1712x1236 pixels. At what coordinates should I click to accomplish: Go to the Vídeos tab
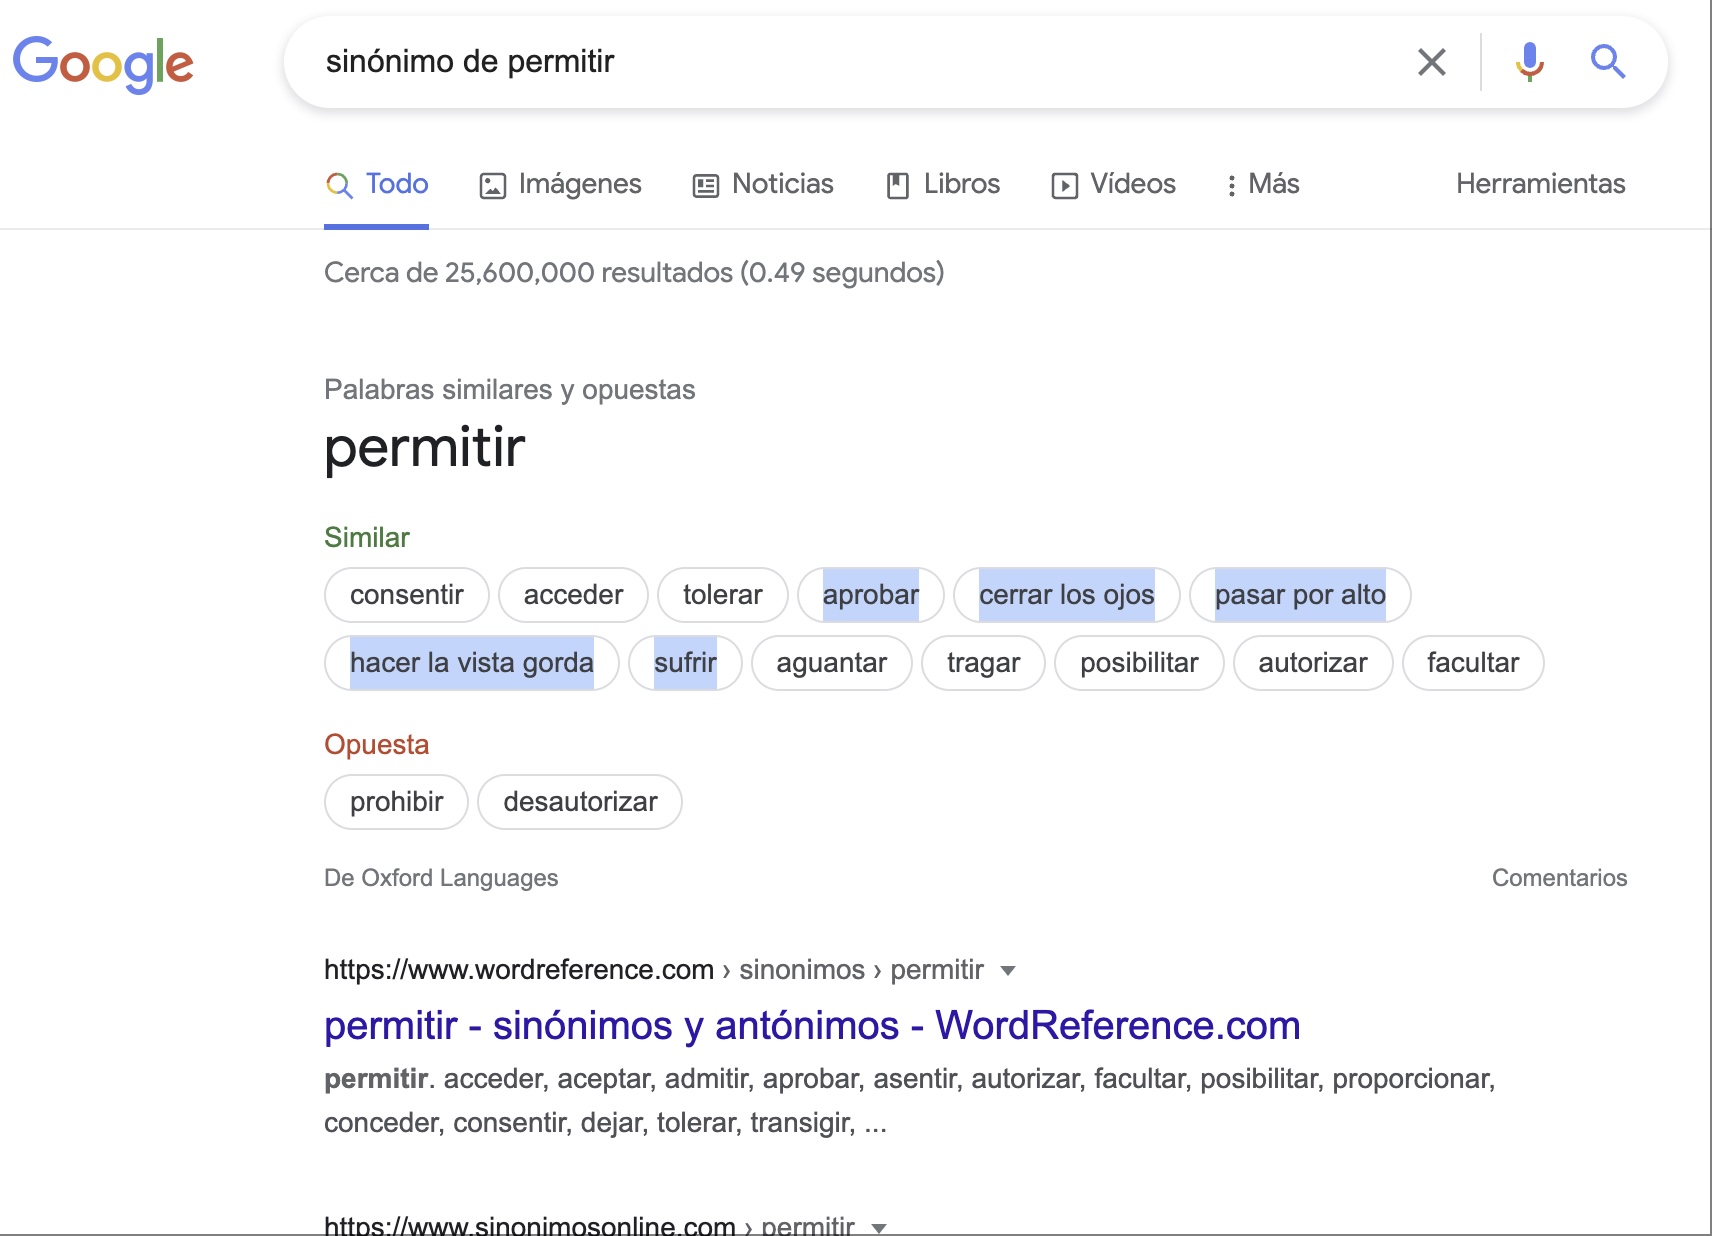coord(1113,185)
